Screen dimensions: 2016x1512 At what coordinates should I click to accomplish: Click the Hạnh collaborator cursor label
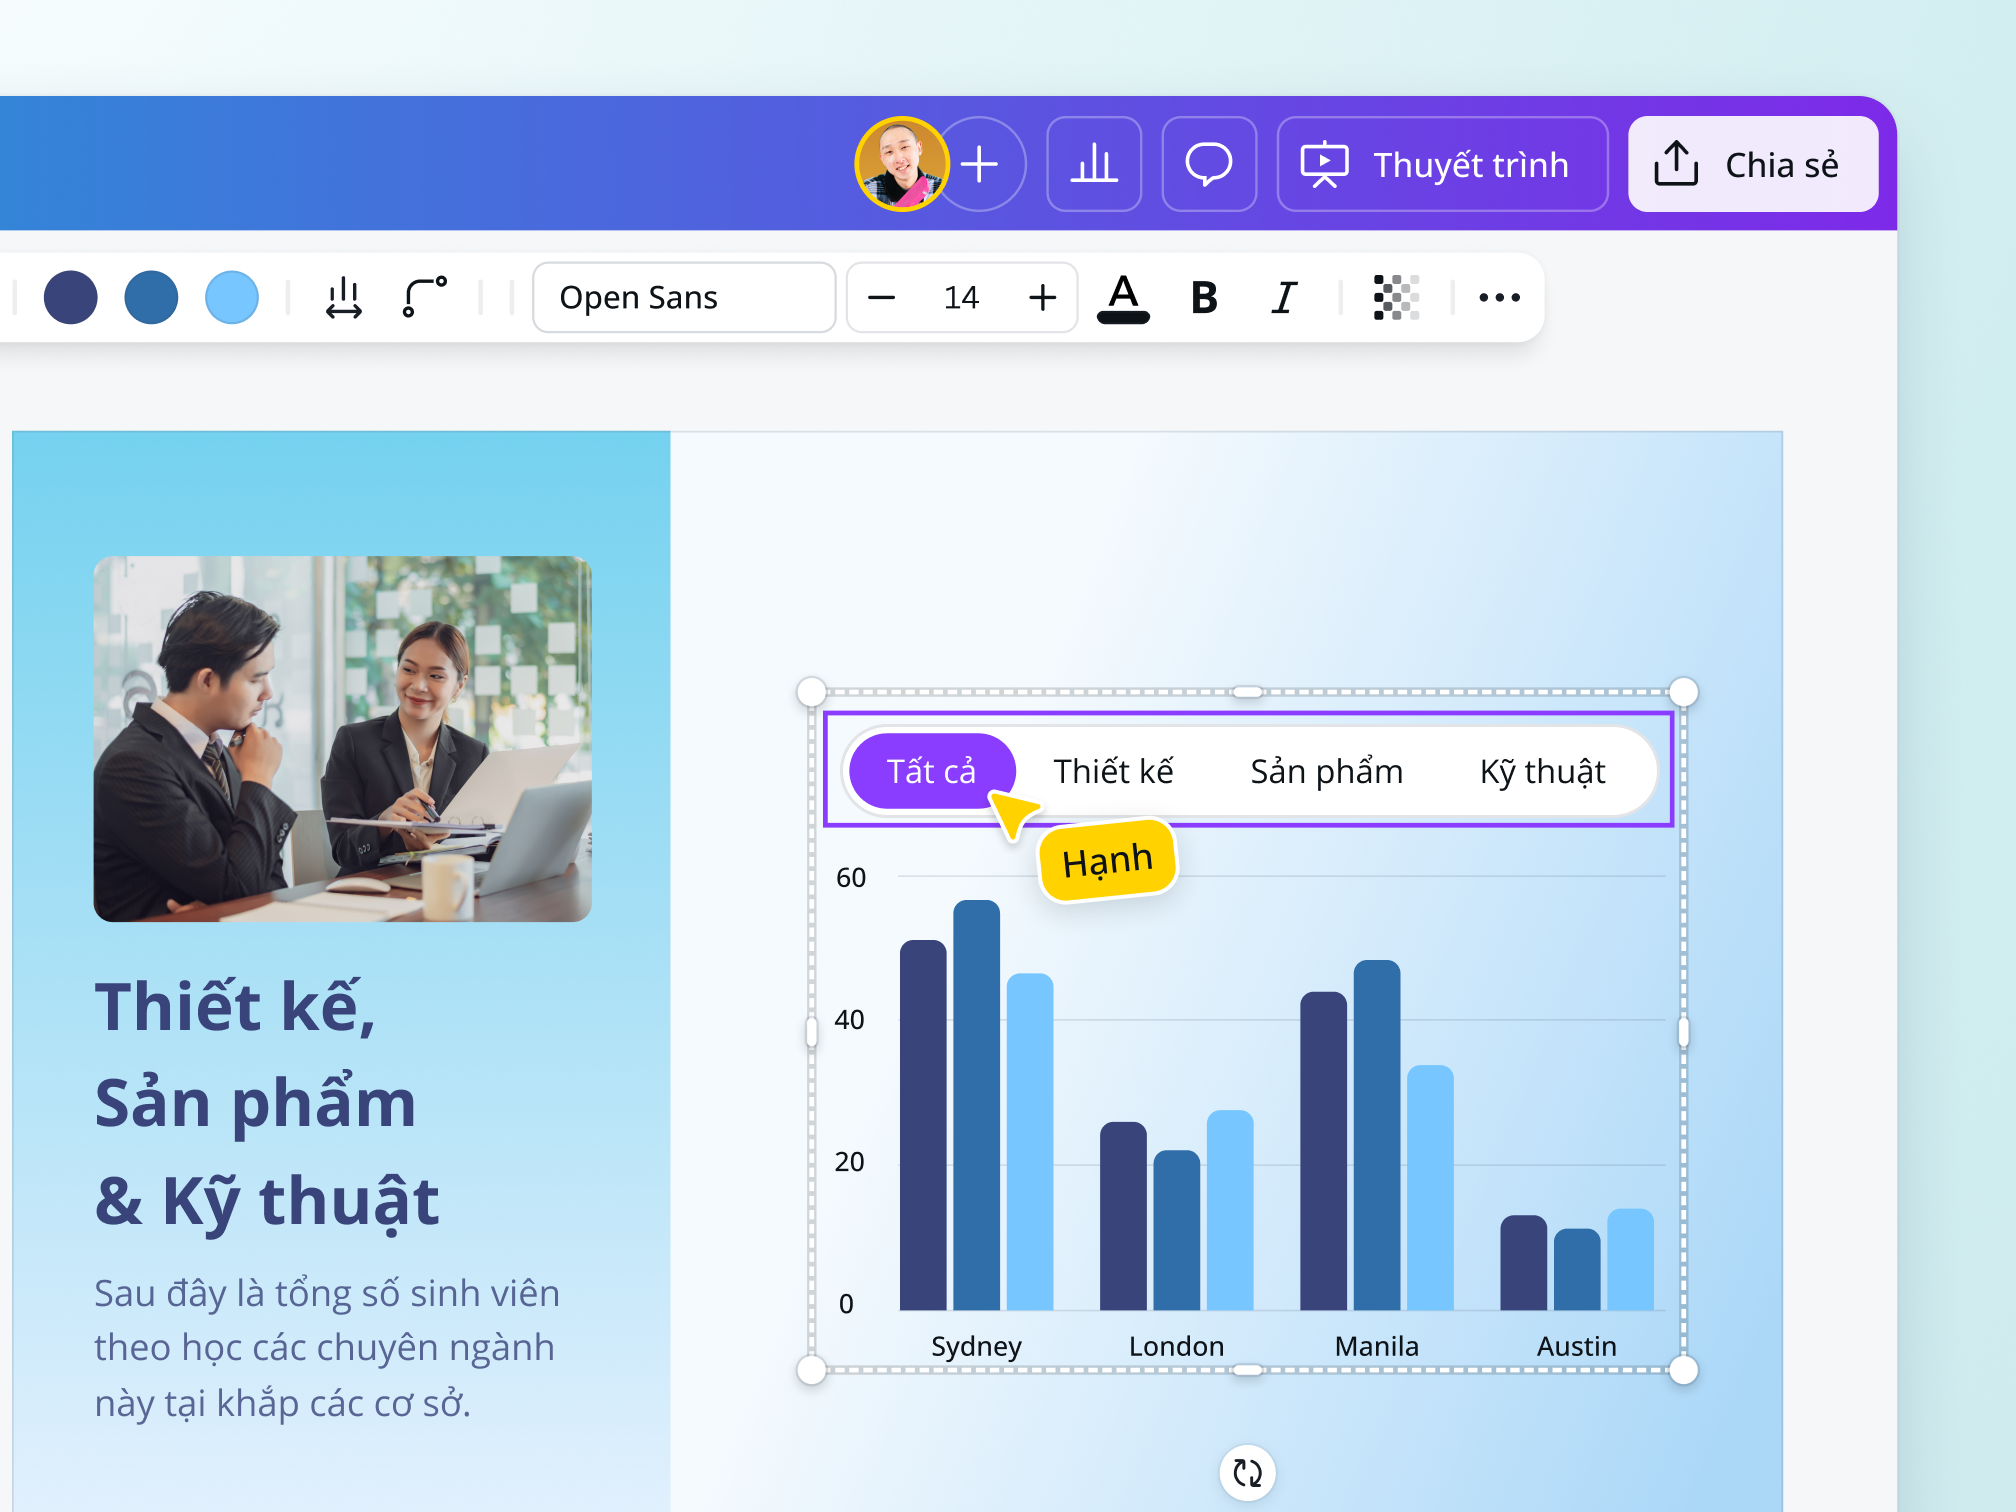click(x=1108, y=860)
